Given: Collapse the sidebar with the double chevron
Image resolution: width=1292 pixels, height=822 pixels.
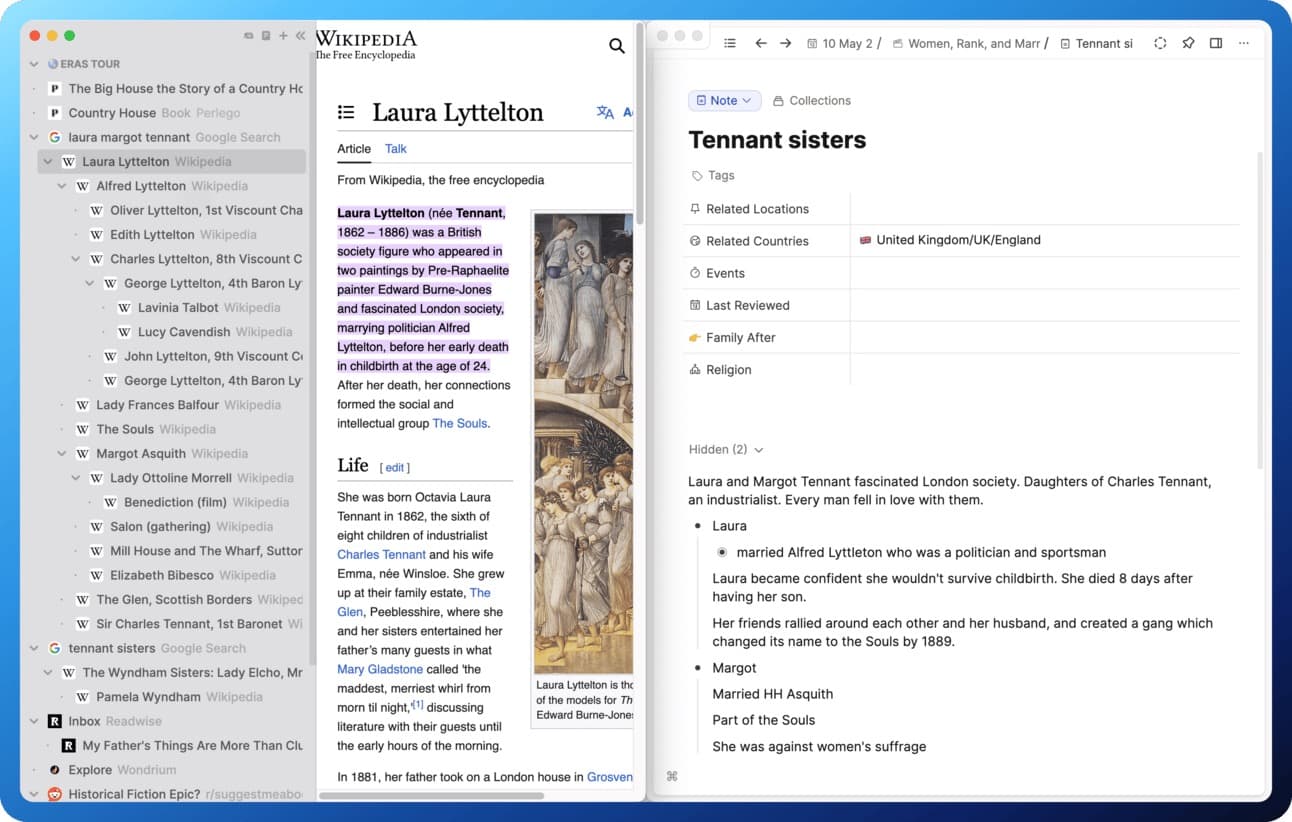Looking at the screenshot, I should [x=300, y=36].
